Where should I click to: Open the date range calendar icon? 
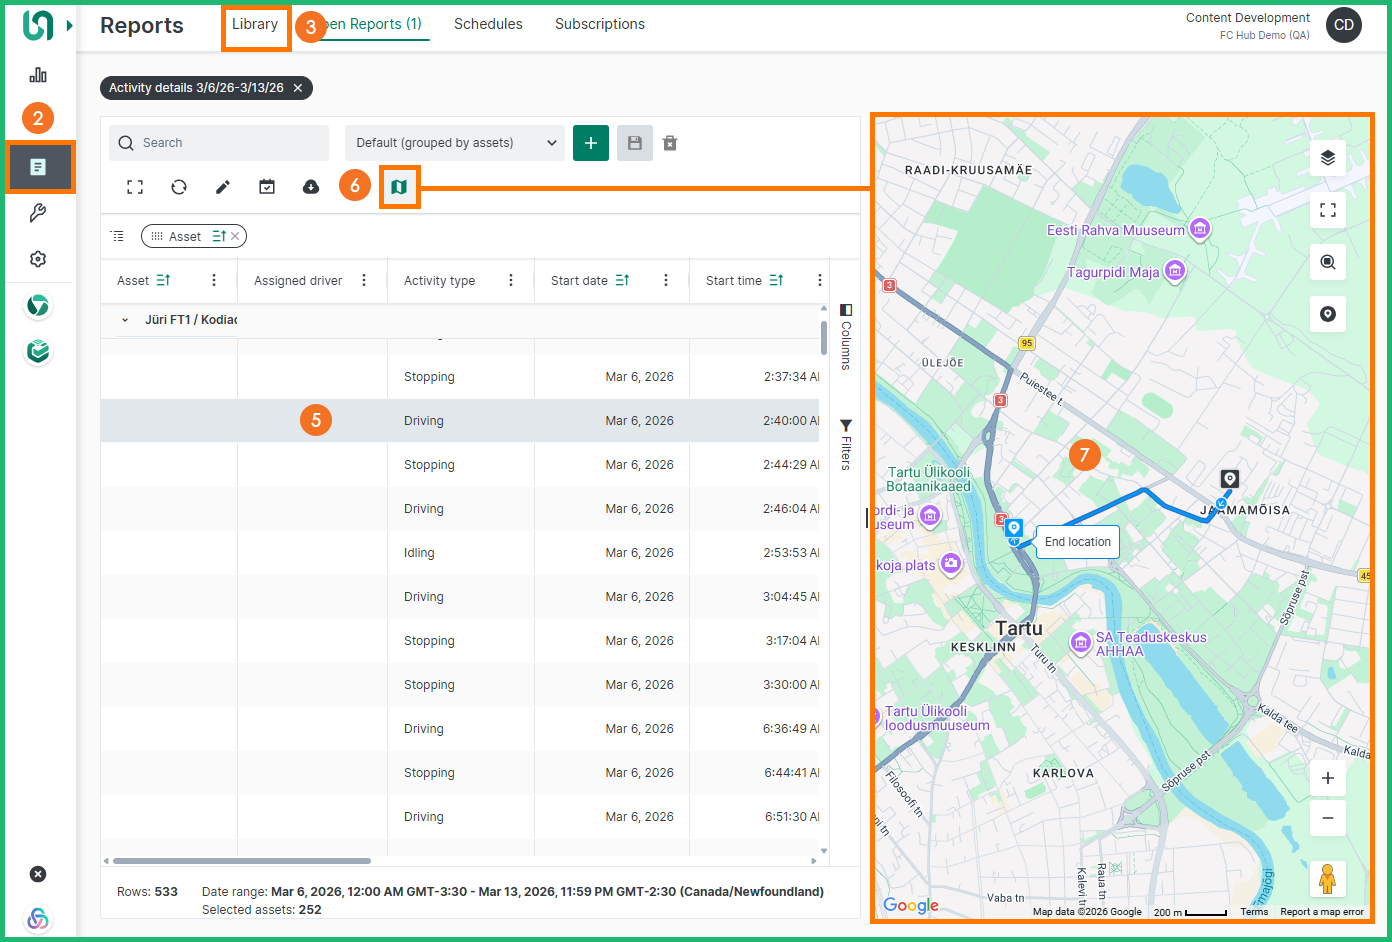click(267, 187)
